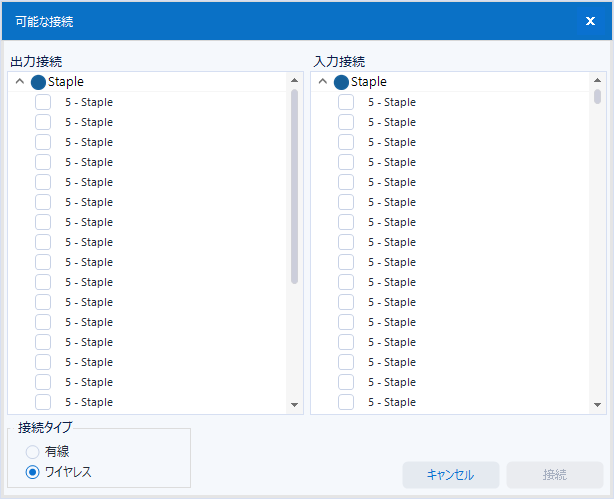Viewport: 614px width, 499px height.
Task: Check the last visible 5 - Staple box in 出力接続
Action: (43, 402)
